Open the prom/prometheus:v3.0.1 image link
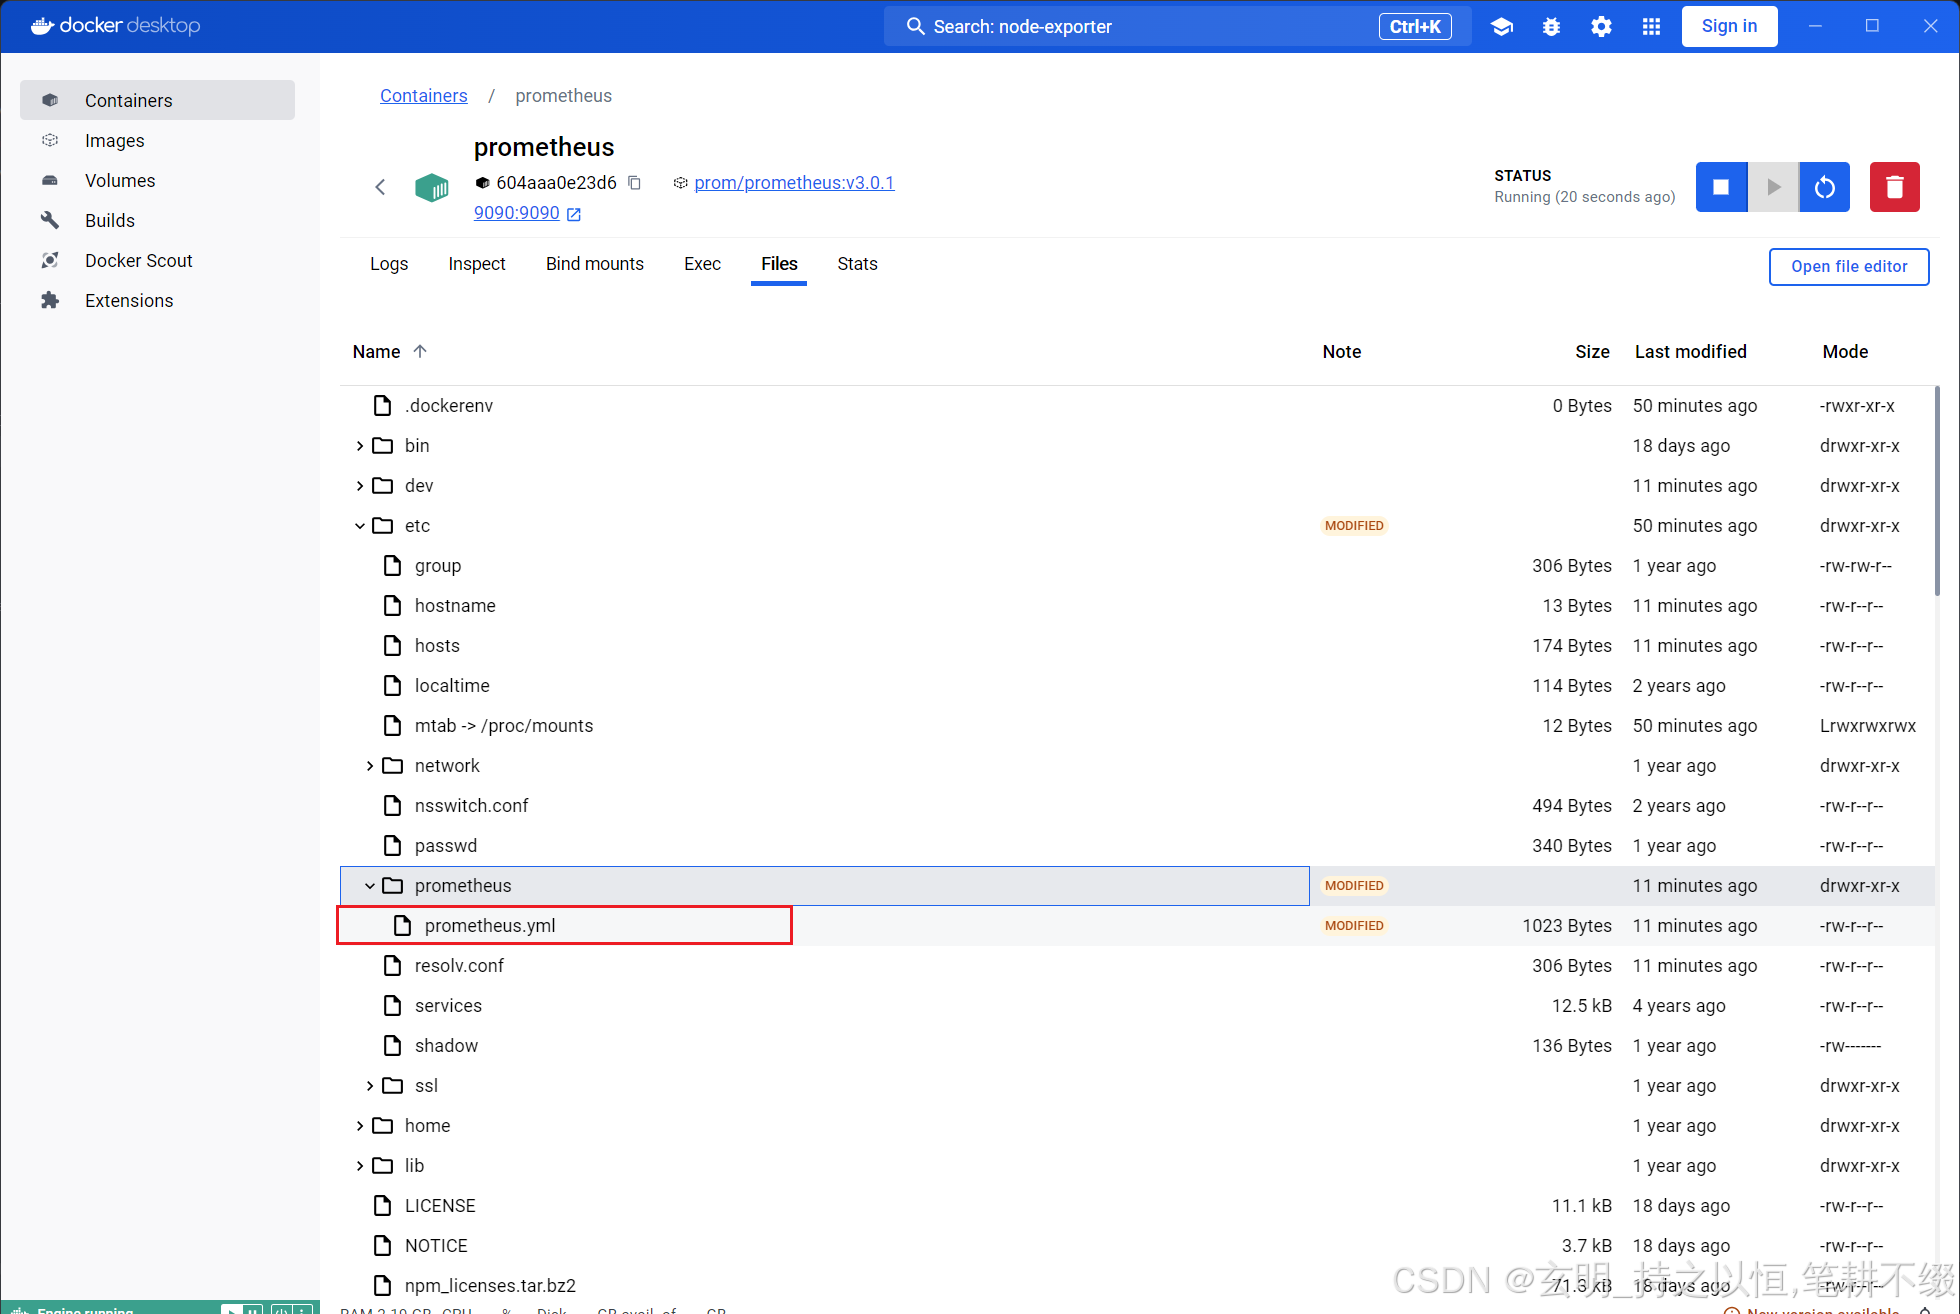The width and height of the screenshot is (1960, 1314). (794, 183)
